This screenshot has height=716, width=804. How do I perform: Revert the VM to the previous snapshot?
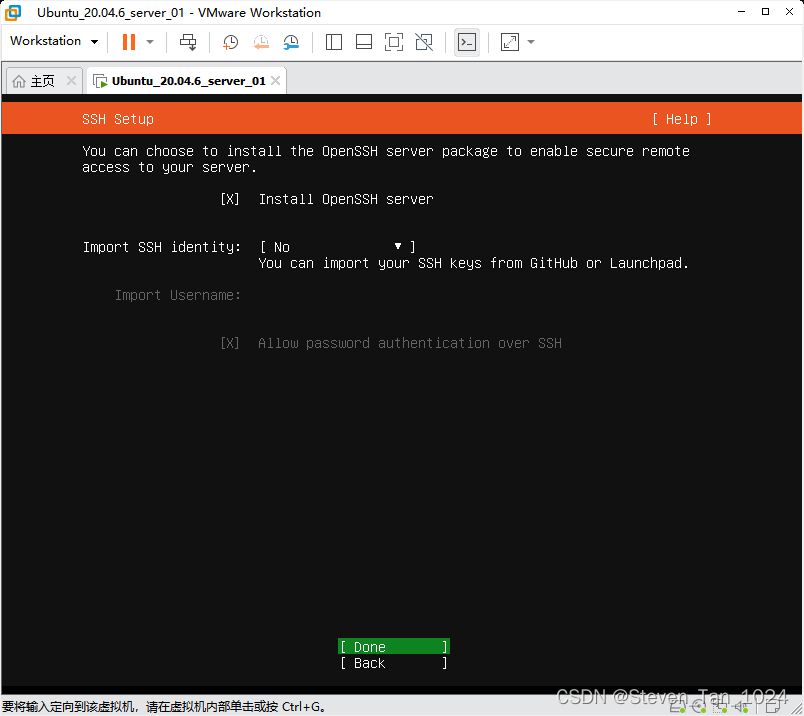click(x=261, y=42)
